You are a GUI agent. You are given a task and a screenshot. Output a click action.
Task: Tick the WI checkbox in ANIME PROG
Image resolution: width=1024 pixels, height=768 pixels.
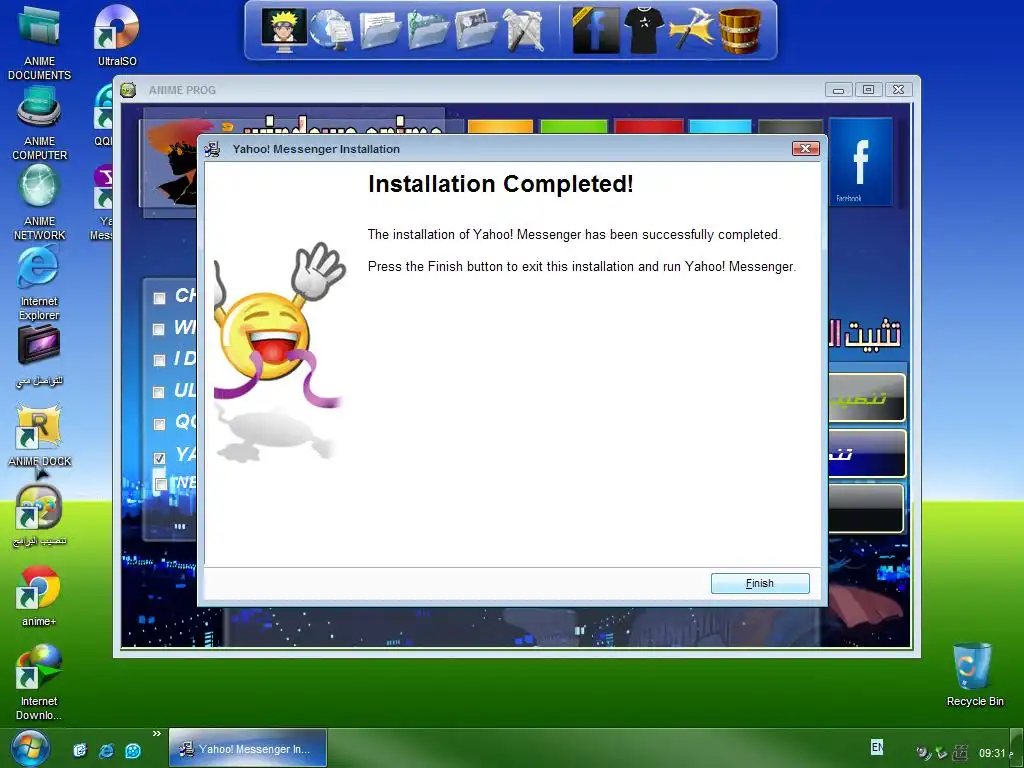[159, 329]
